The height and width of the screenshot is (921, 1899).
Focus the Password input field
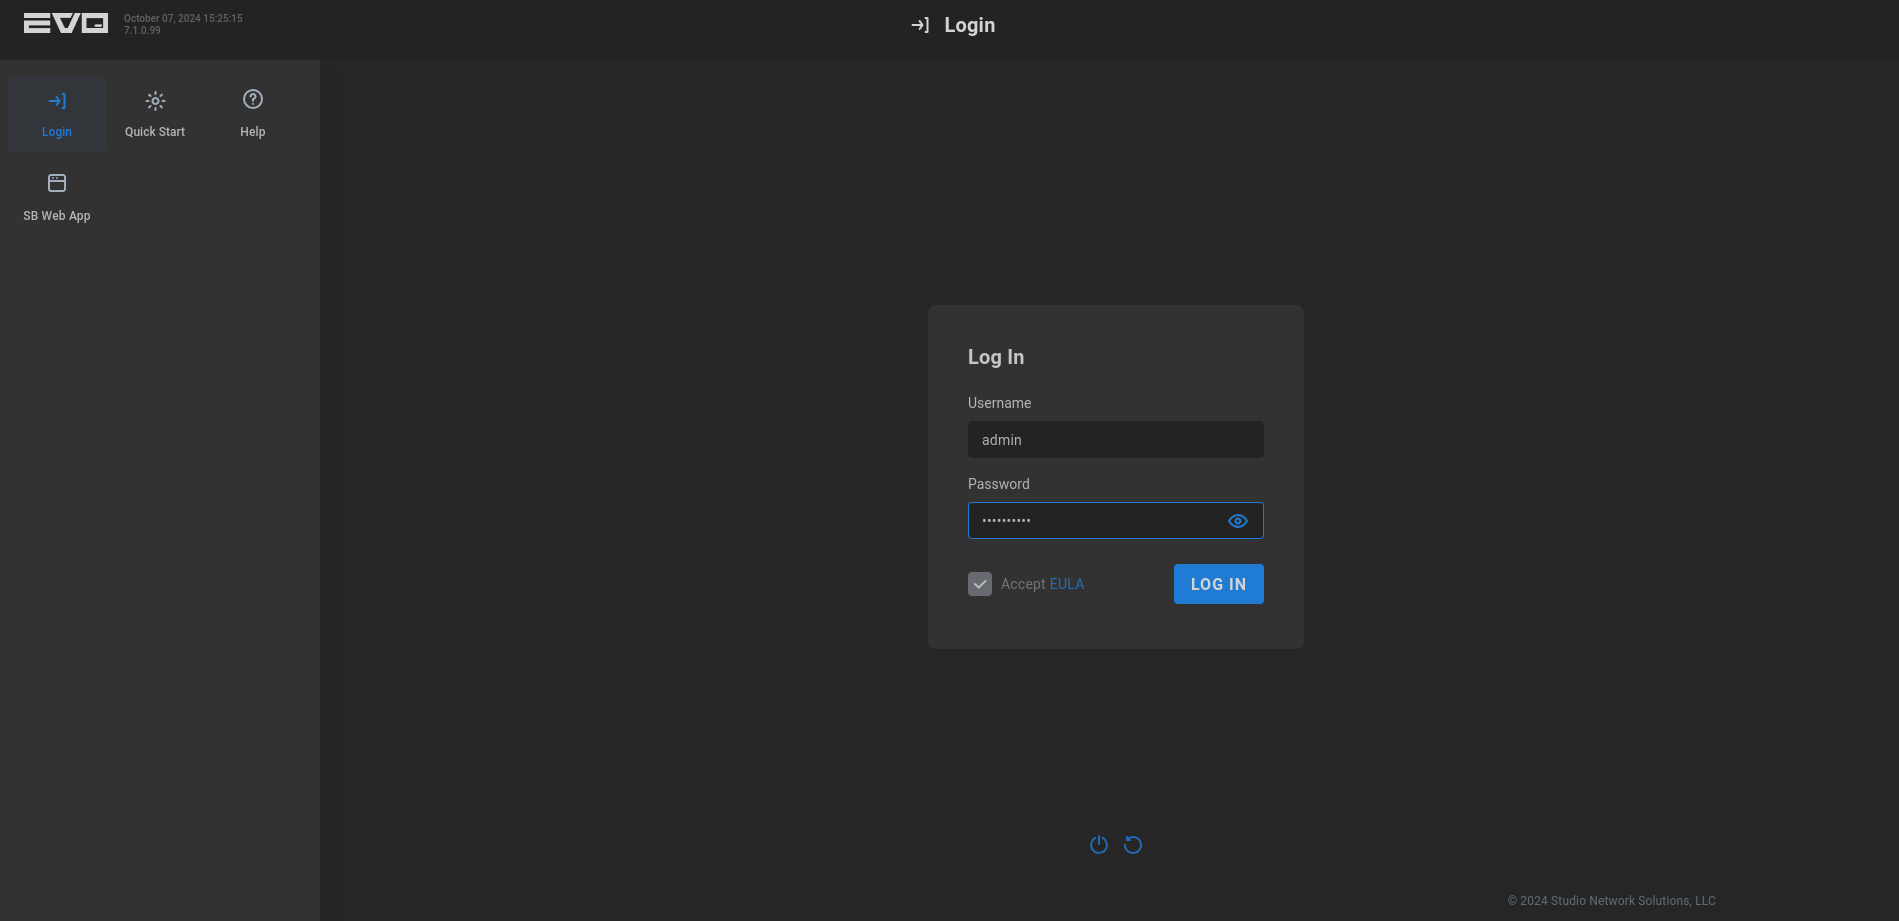click(1116, 521)
